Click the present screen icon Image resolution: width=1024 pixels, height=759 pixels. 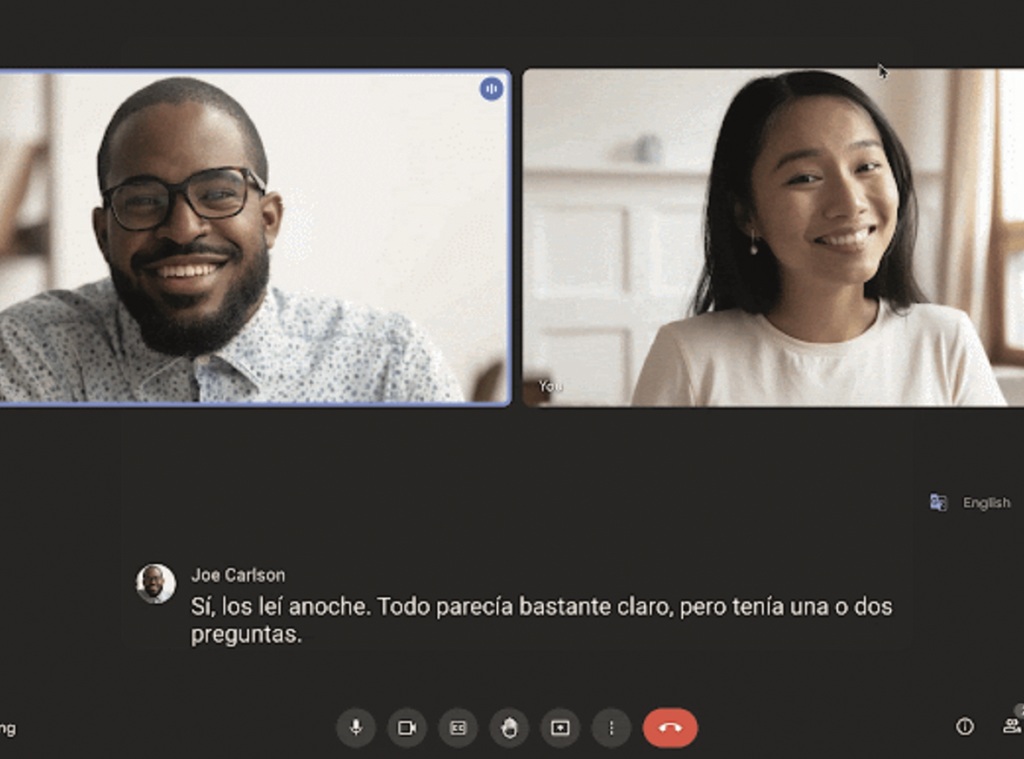click(x=560, y=728)
